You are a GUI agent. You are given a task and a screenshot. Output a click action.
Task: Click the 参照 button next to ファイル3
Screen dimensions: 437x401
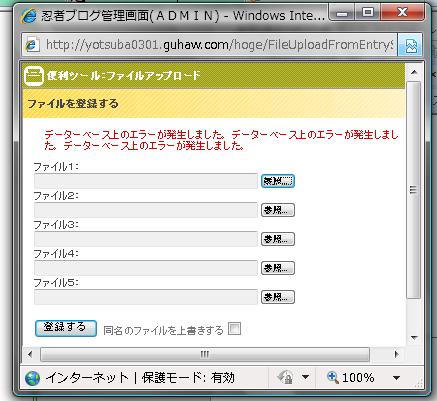coord(278,239)
